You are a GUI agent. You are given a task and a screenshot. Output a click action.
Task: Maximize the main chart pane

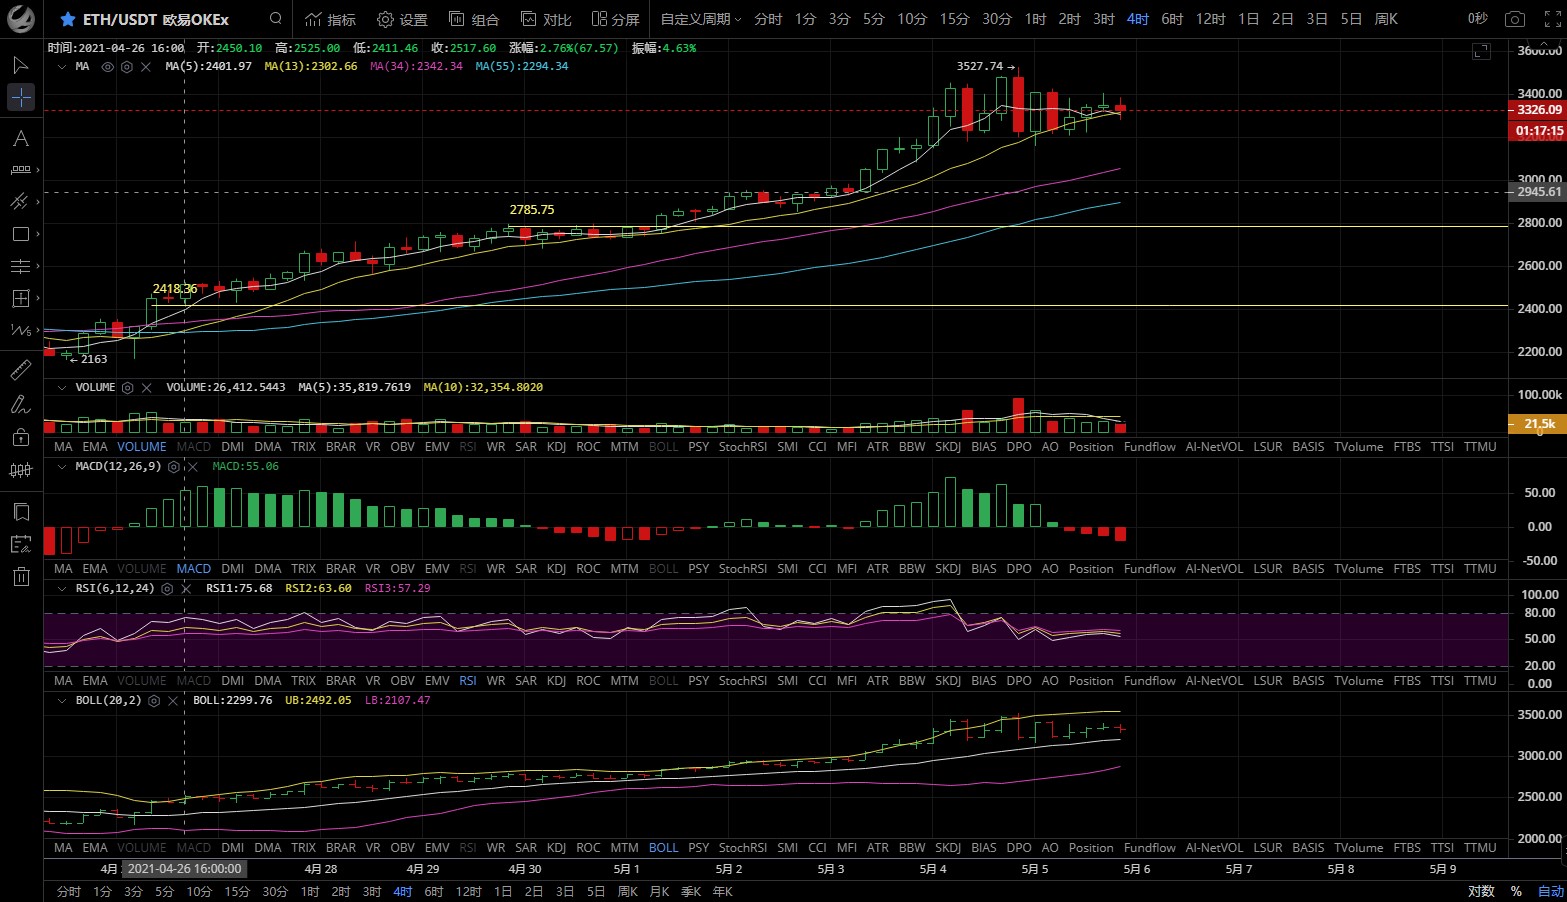[1481, 51]
